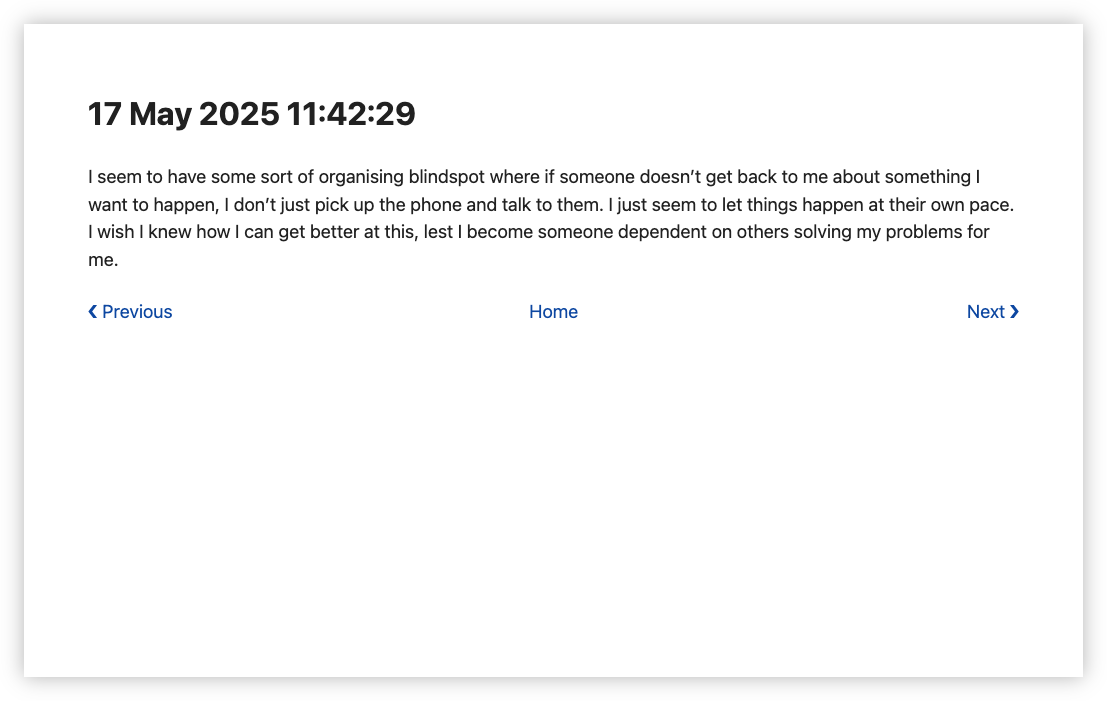This screenshot has width=1107, height=701.
Task: Open the Next entry link
Action: pos(993,311)
